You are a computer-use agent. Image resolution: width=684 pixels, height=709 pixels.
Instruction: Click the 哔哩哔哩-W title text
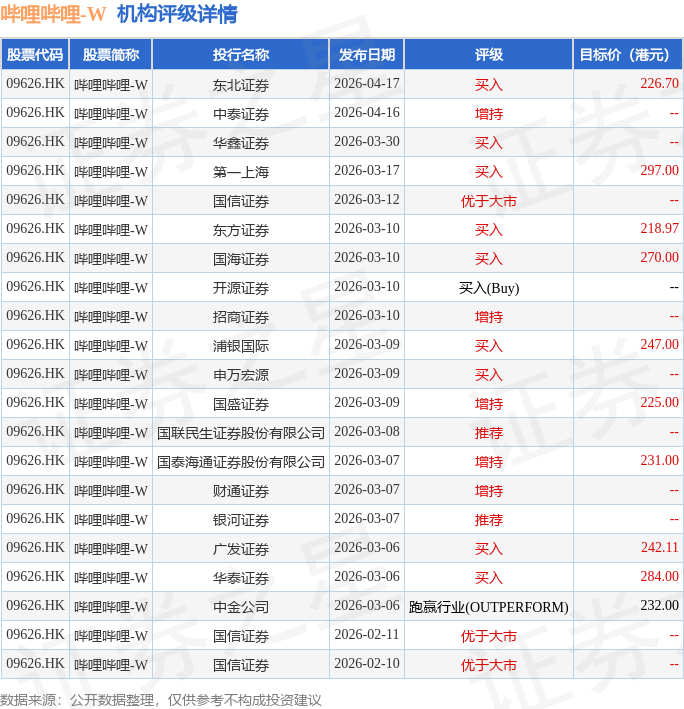[x=53, y=14]
